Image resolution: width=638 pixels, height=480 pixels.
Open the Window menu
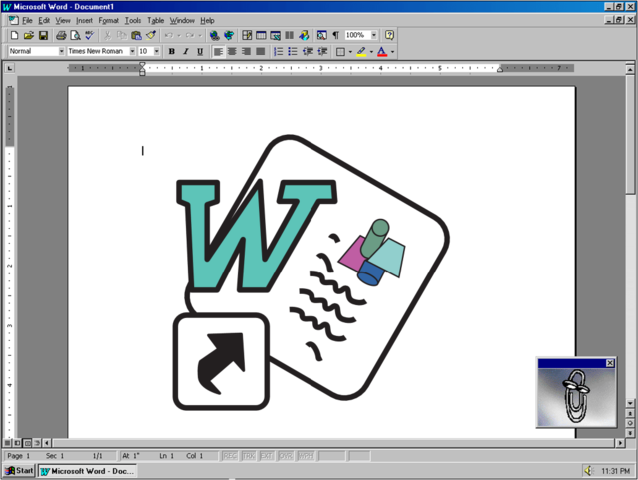coord(182,20)
